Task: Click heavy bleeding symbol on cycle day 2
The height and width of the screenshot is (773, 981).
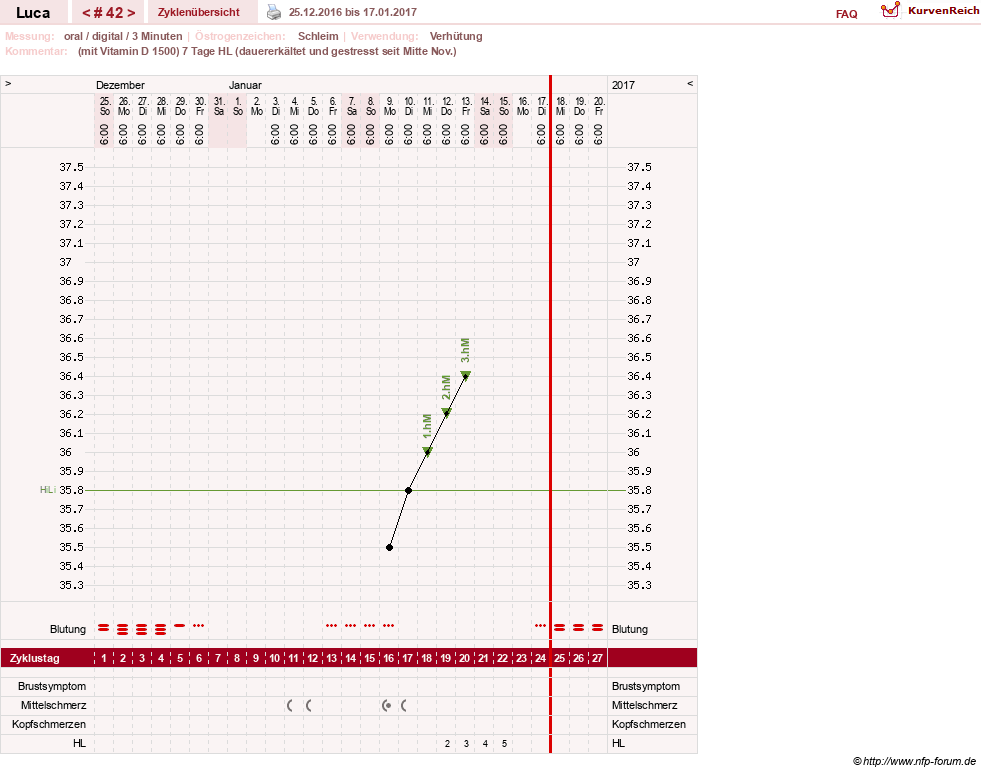Action: 123,629
